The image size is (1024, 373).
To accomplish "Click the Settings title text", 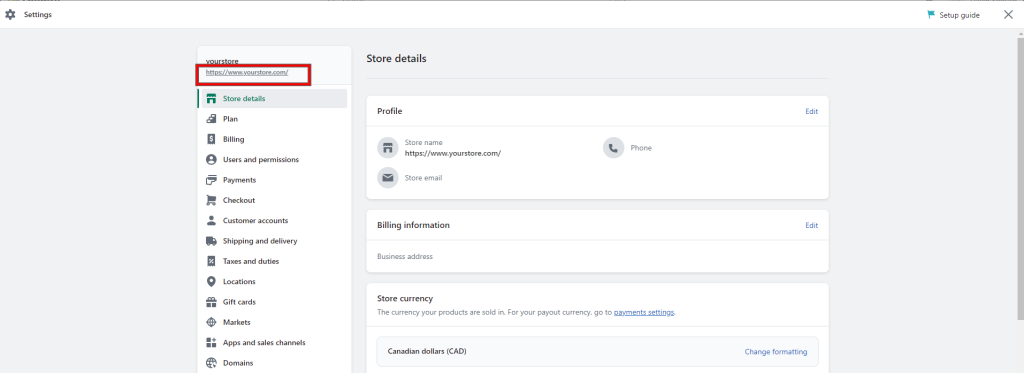I will (x=38, y=14).
